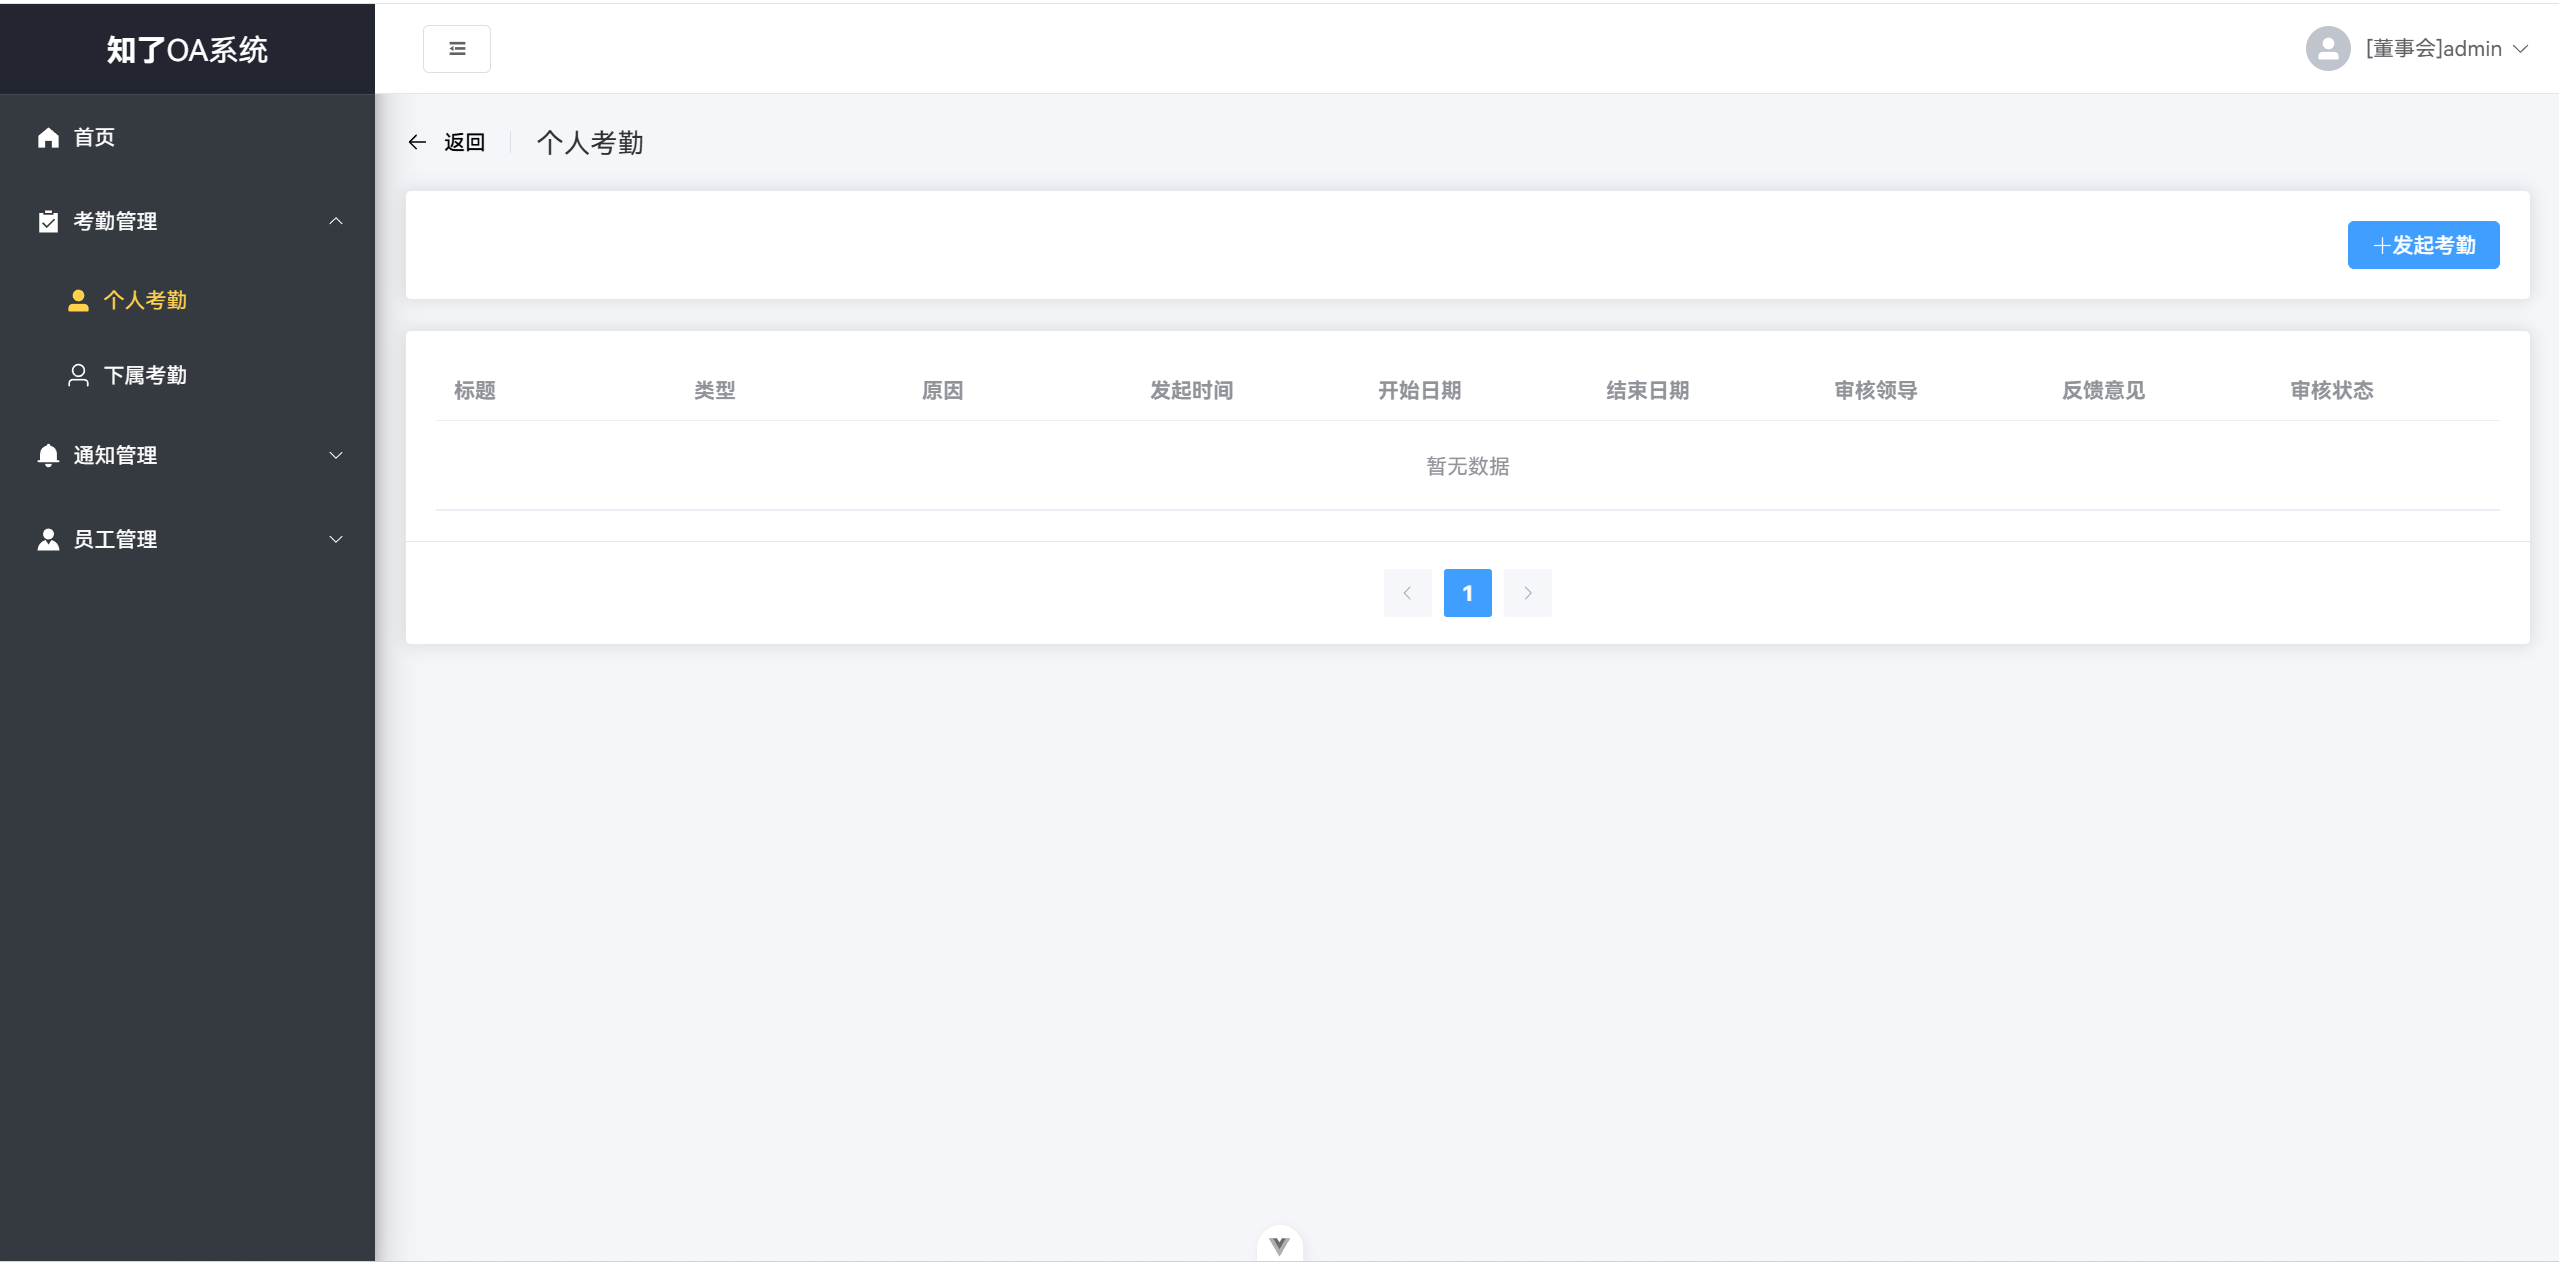Click the 知了OA系统 logo title
This screenshot has width=2559, height=1262.
pyautogui.click(x=187, y=49)
